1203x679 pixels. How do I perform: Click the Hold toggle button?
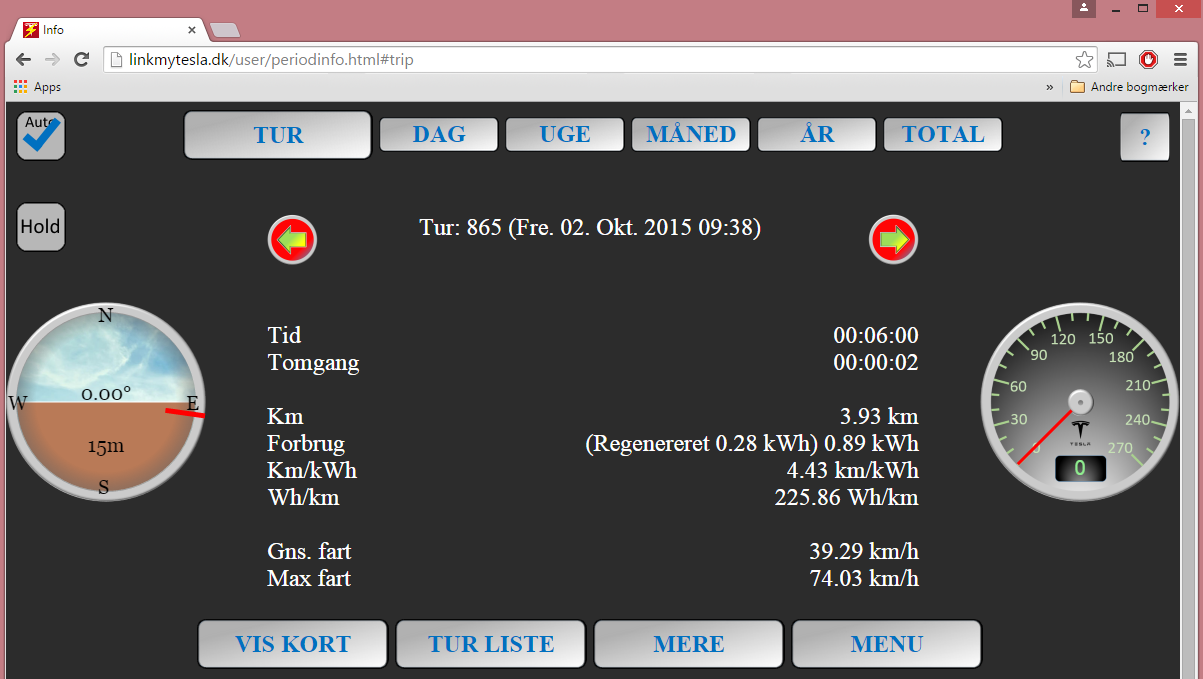(x=41, y=227)
